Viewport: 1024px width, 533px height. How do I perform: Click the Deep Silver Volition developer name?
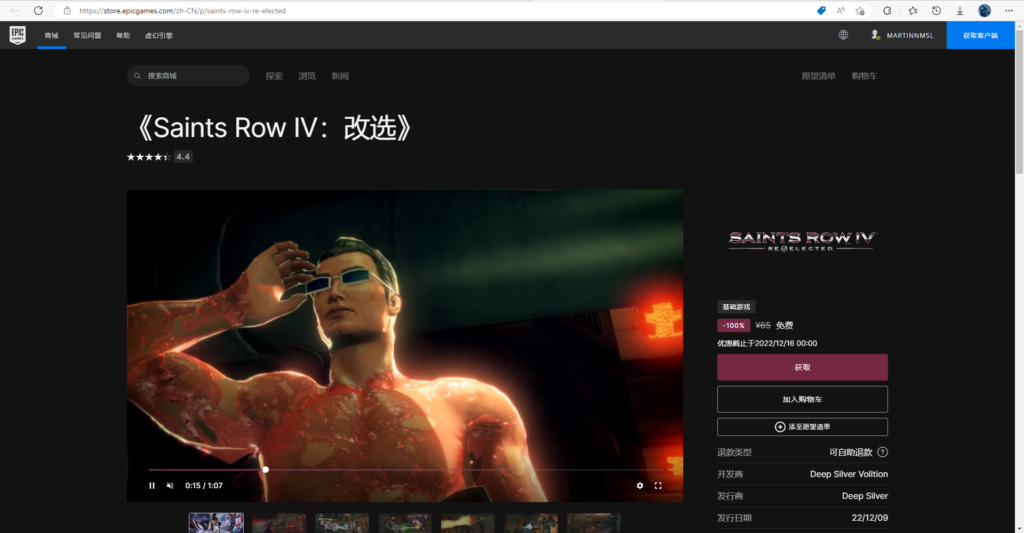coord(848,474)
